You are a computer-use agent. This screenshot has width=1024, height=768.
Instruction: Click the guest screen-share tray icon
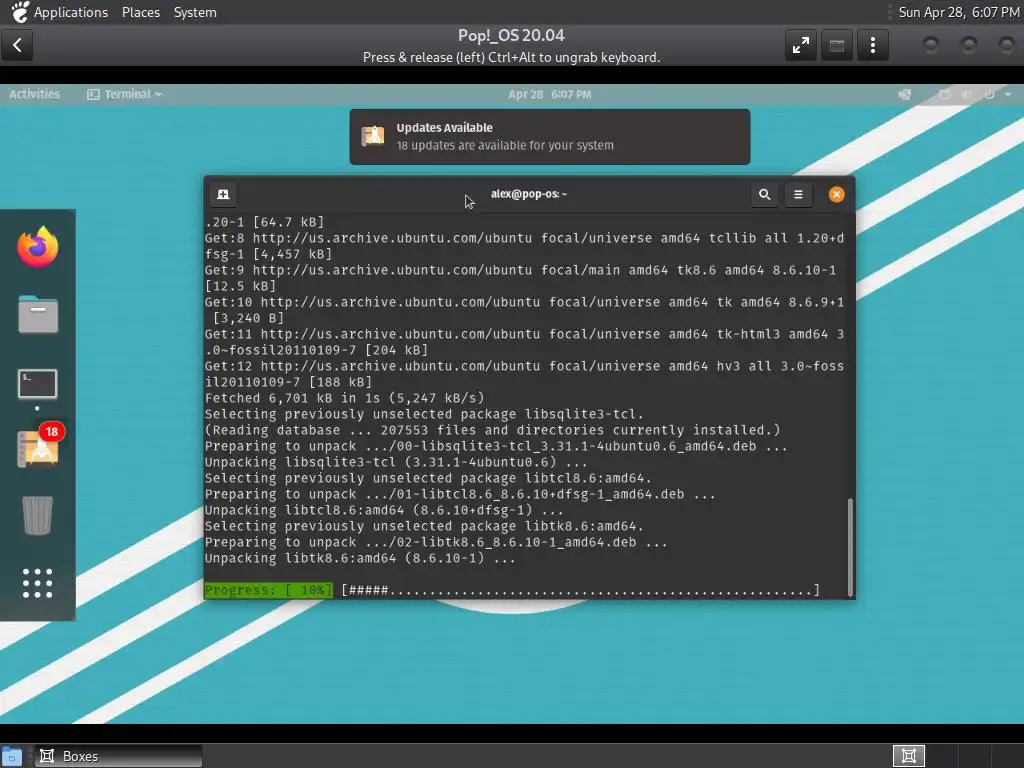click(x=904, y=94)
